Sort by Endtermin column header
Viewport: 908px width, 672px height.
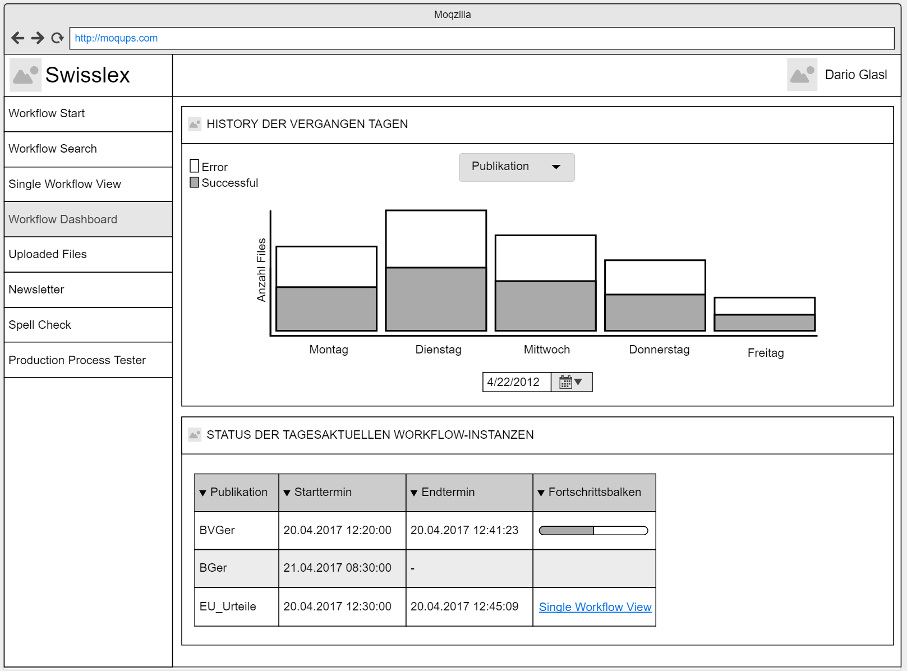click(469, 492)
